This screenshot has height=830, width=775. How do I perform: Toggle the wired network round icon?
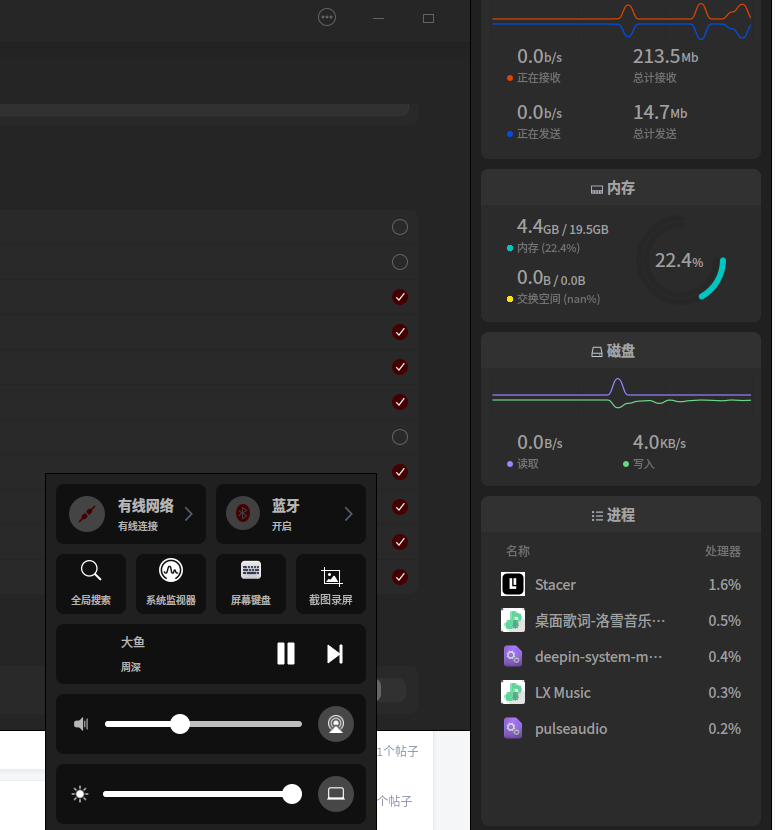pos(87,513)
